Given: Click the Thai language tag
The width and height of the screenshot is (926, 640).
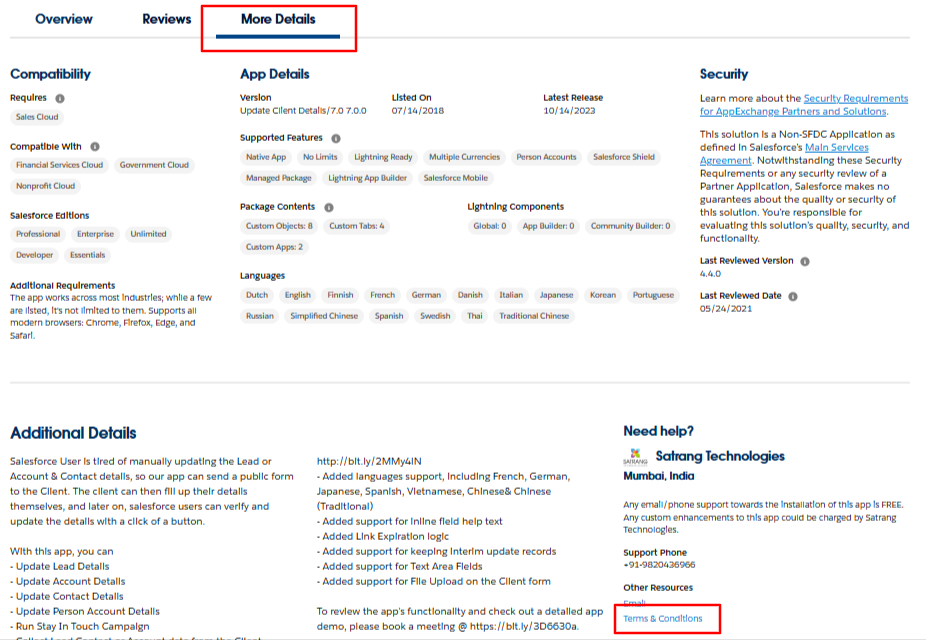Looking at the screenshot, I should (475, 316).
